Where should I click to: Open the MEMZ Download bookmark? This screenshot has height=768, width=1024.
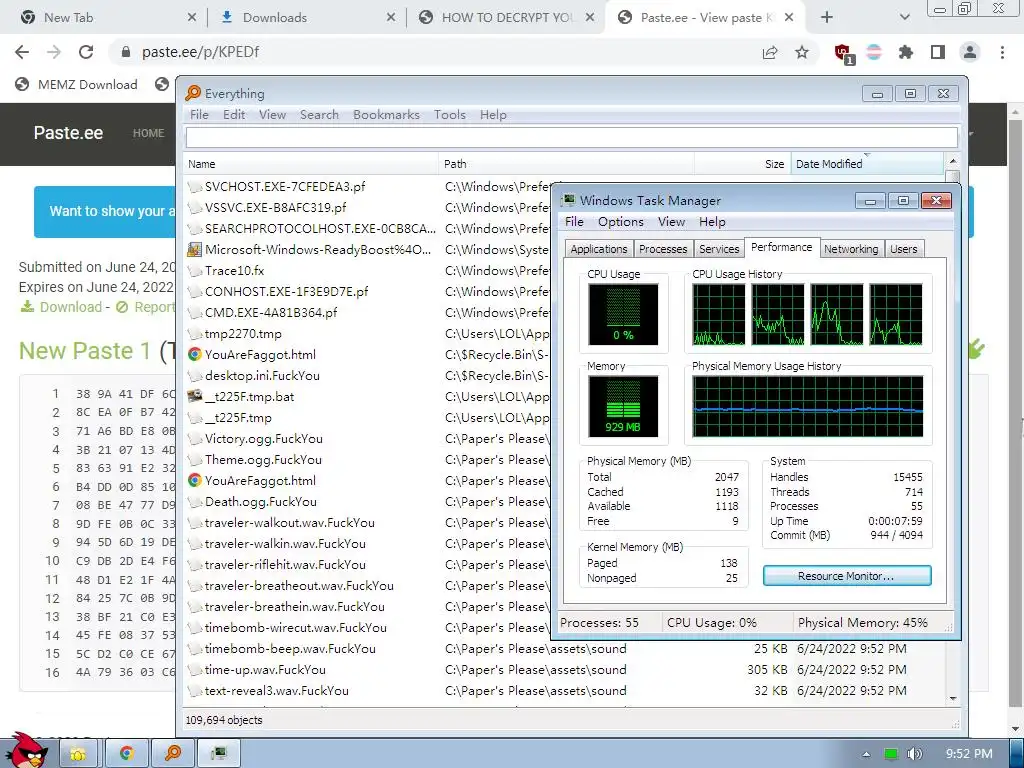point(76,84)
